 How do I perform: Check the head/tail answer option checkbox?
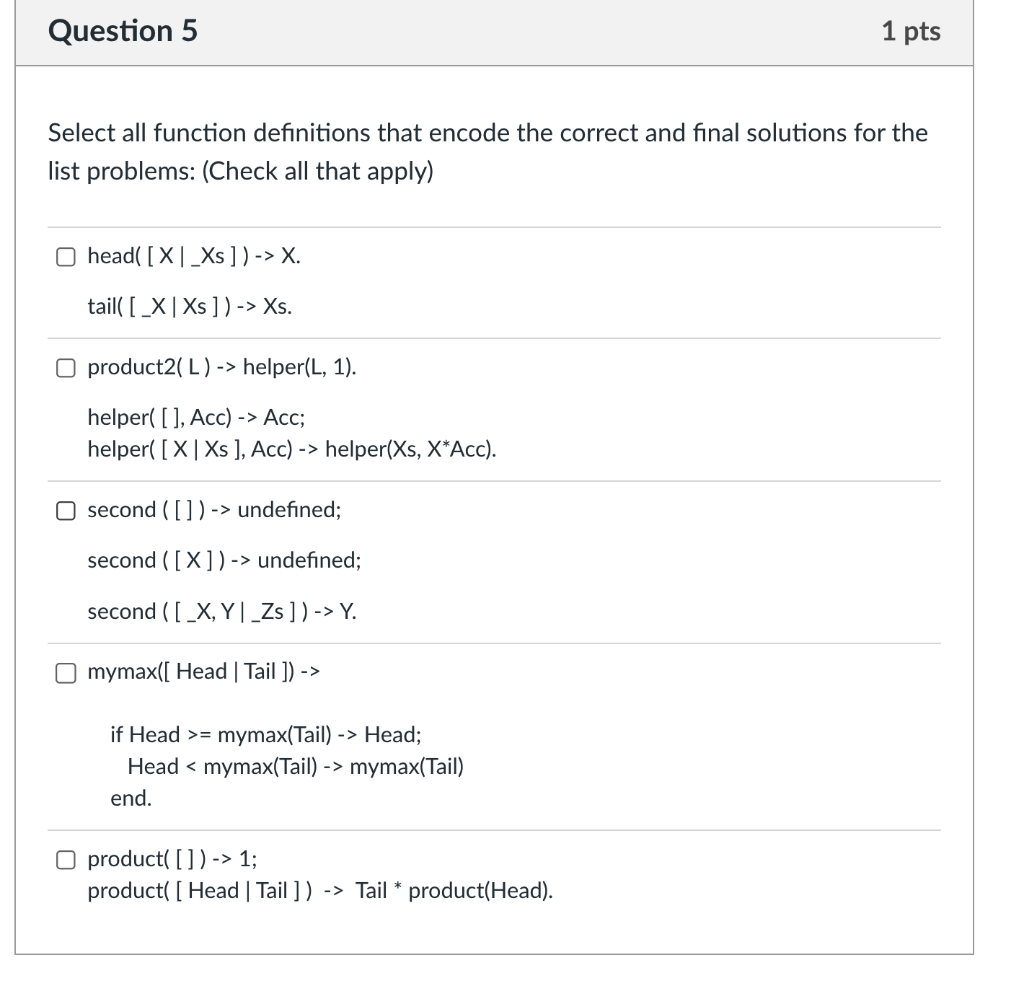(x=66, y=257)
